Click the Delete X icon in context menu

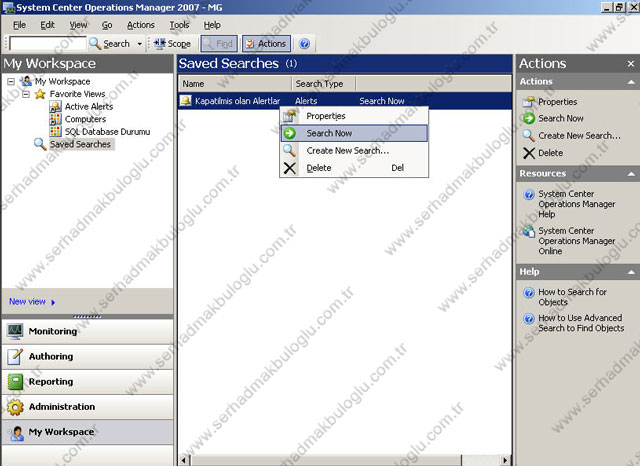289,168
